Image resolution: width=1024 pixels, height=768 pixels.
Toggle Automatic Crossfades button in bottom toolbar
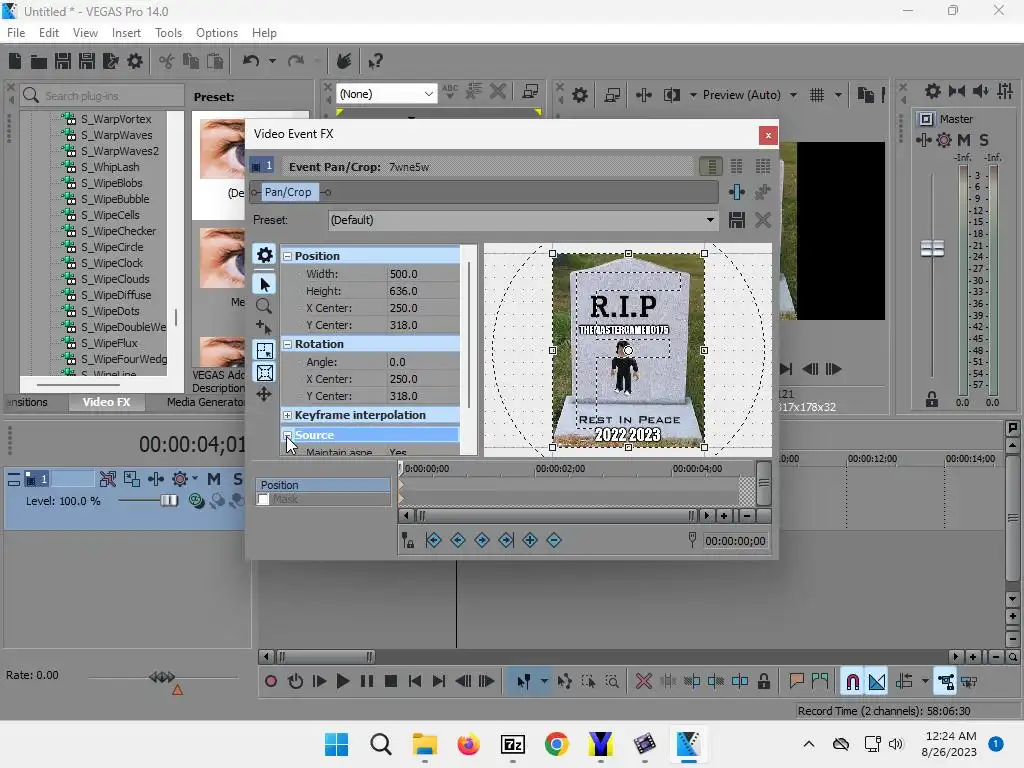pos(877,682)
